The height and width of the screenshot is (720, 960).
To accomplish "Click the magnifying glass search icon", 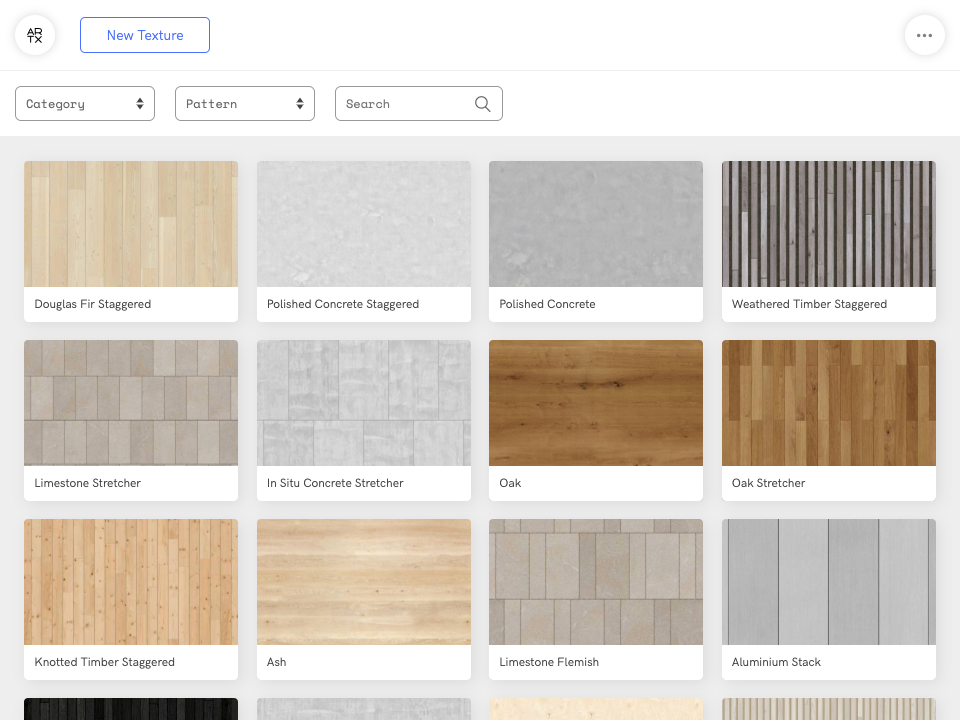I will (483, 104).
